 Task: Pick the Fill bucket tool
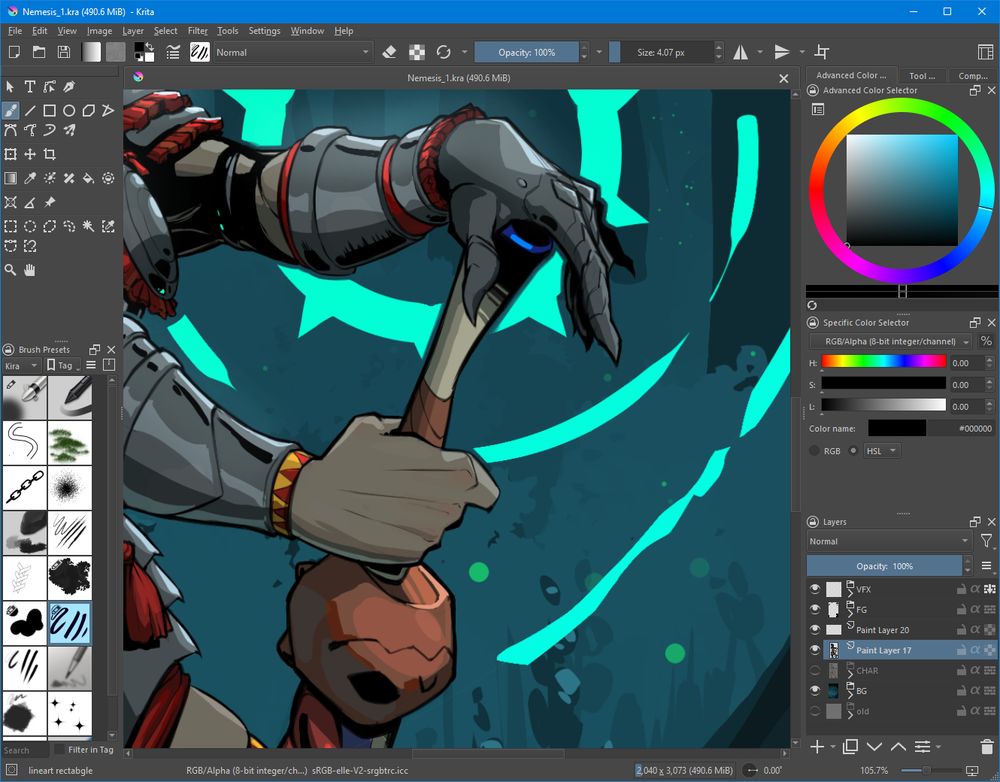(x=88, y=179)
